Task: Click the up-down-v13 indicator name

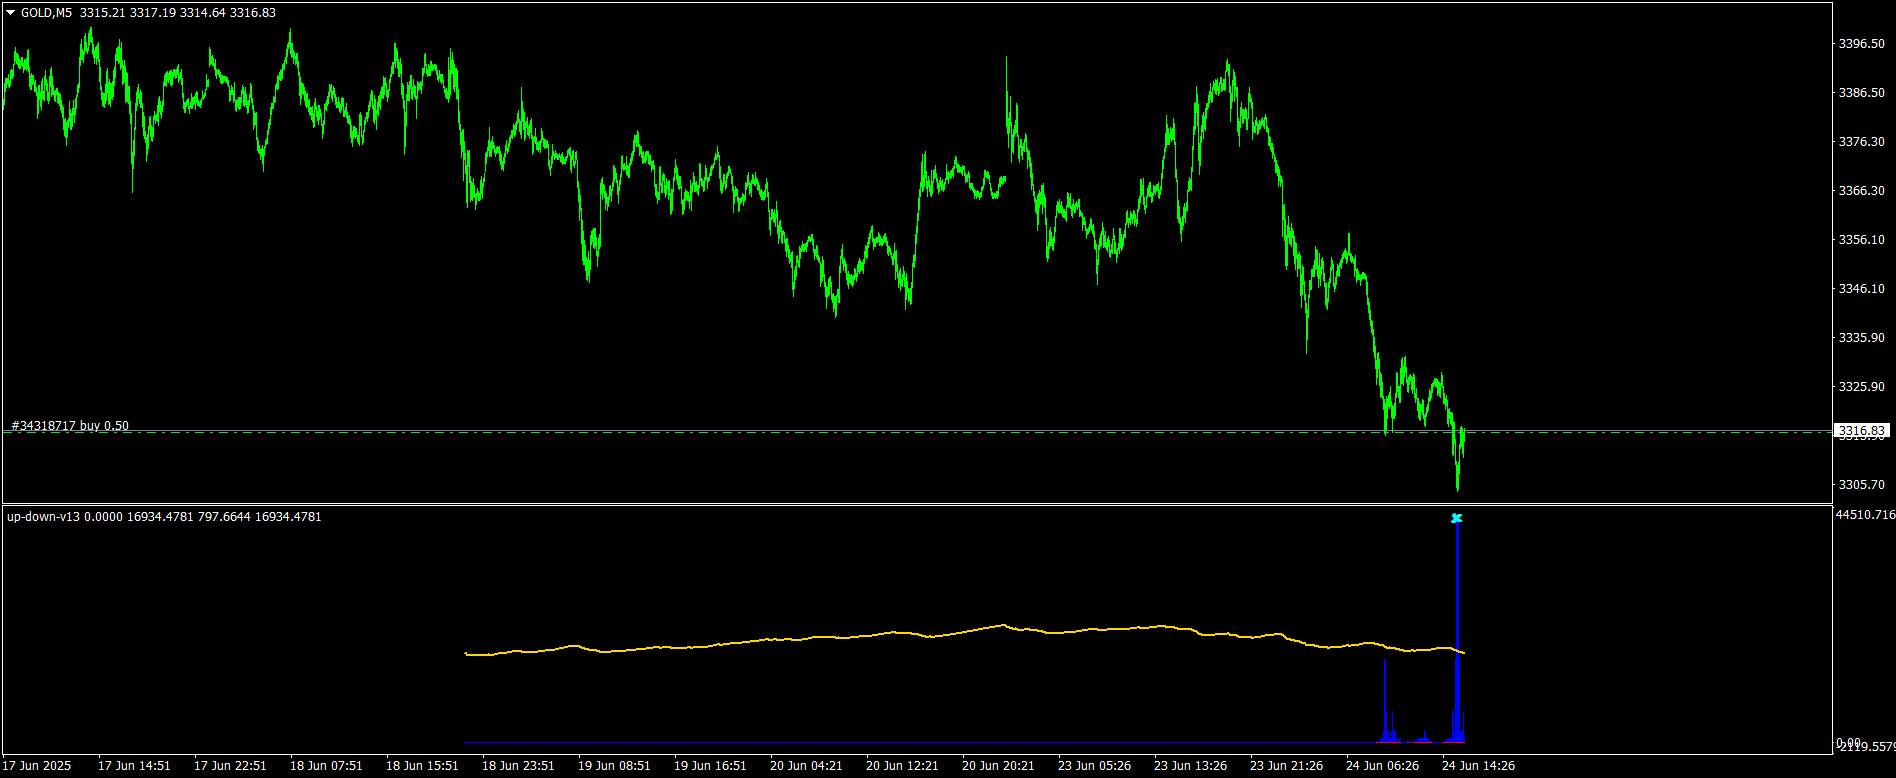Action: coord(43,517)
